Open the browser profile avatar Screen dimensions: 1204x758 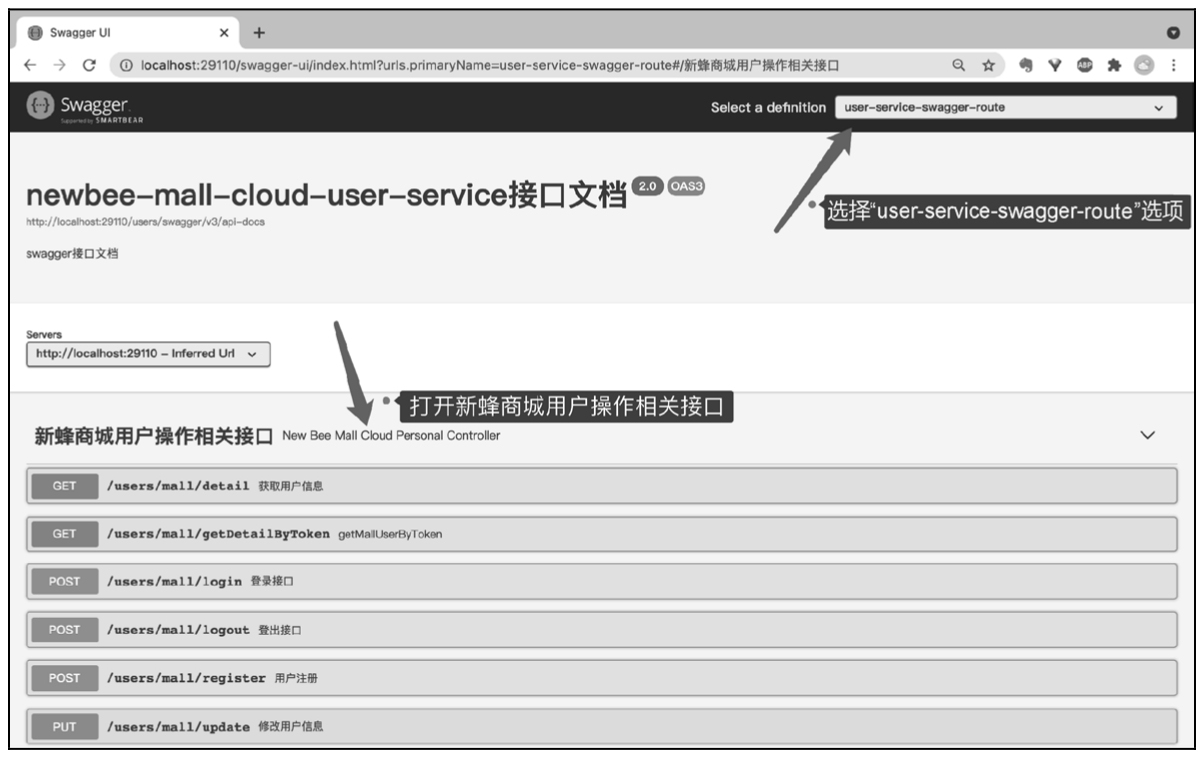tap(1144, 66)
